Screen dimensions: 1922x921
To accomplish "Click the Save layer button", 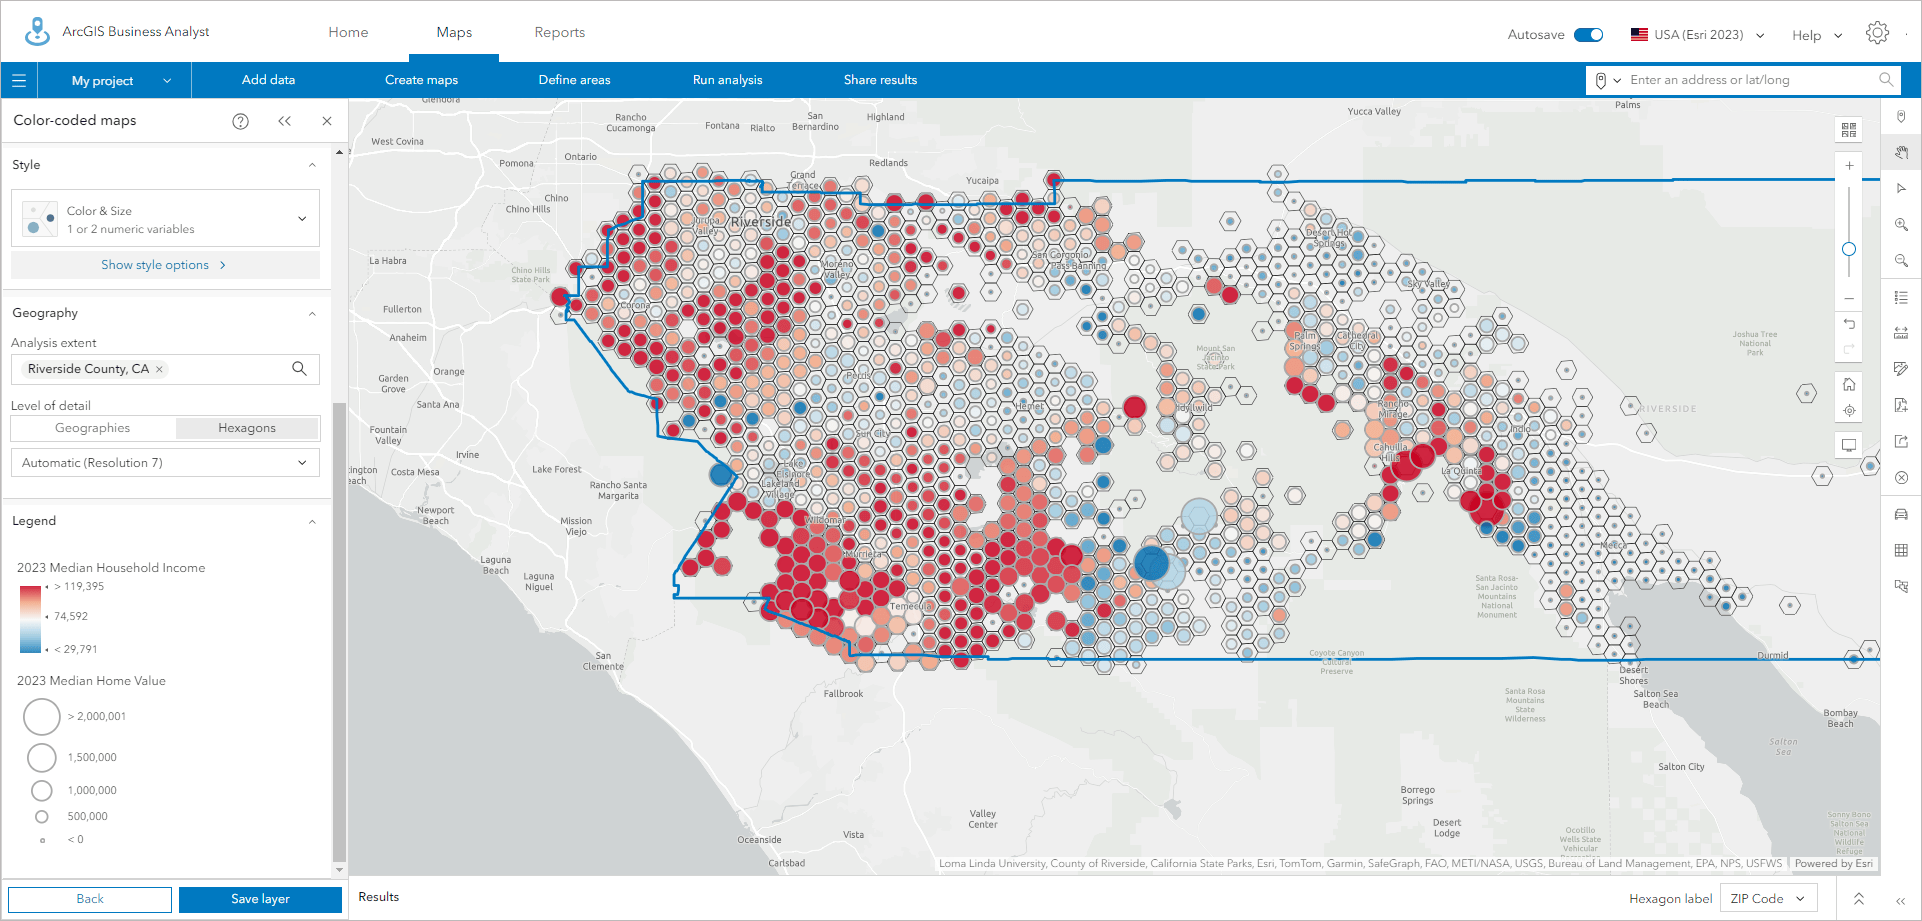I will (x=260, y=898).
